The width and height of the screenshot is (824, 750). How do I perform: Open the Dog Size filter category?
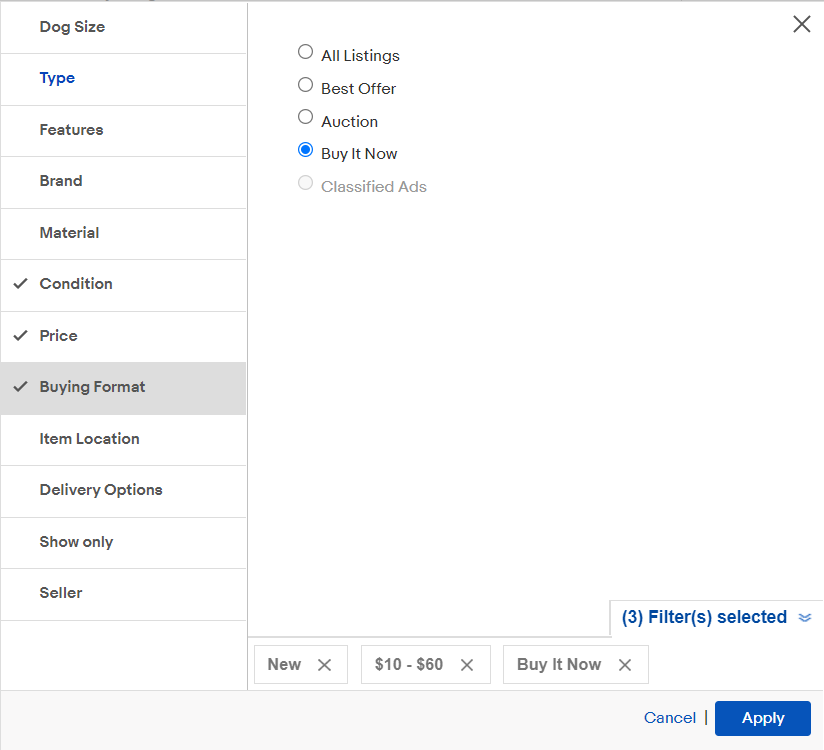click(72, 27)
